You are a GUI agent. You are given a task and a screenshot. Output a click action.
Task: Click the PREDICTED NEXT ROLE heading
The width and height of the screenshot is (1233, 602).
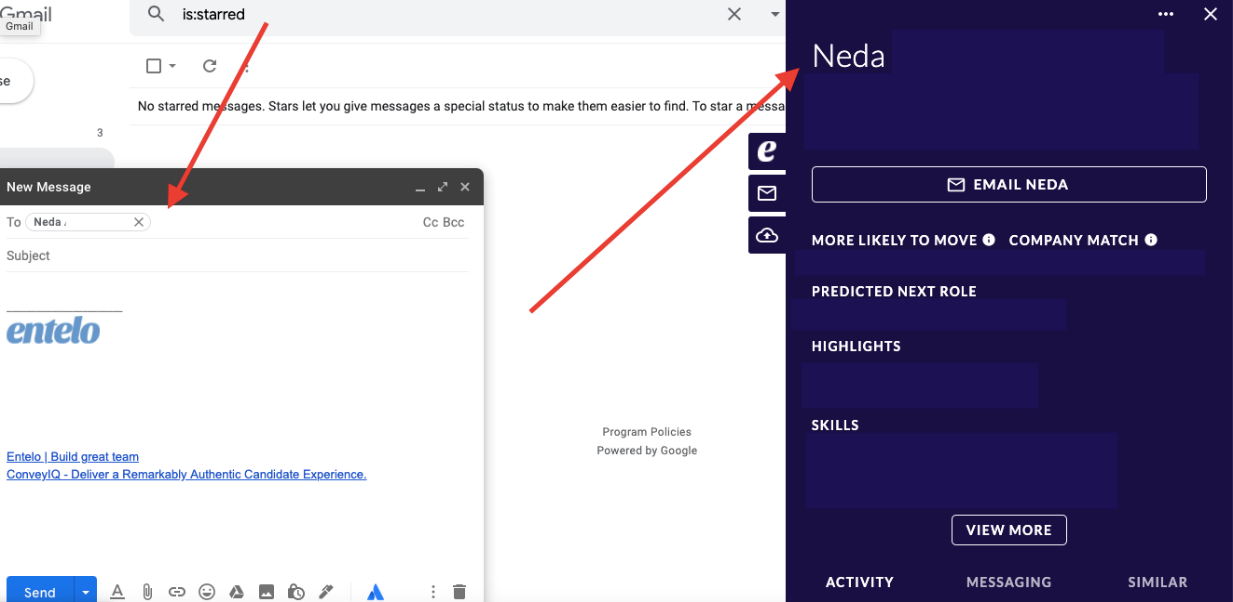894,291
